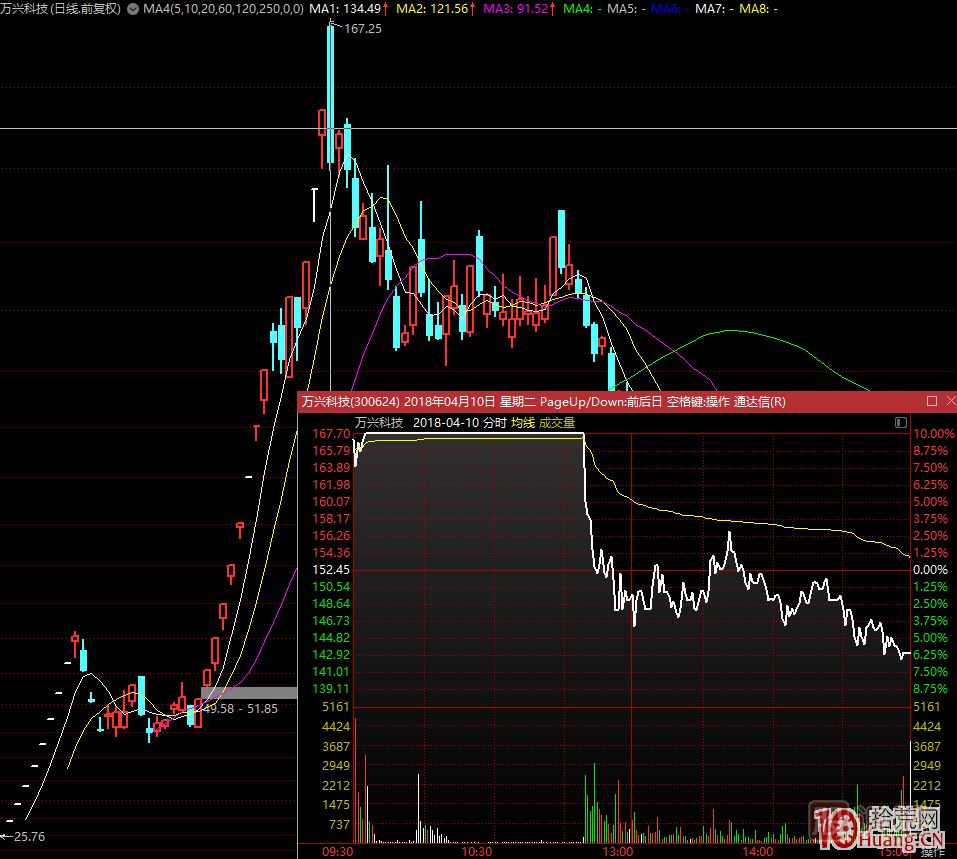Click the 09:30 opening time label

338,852
